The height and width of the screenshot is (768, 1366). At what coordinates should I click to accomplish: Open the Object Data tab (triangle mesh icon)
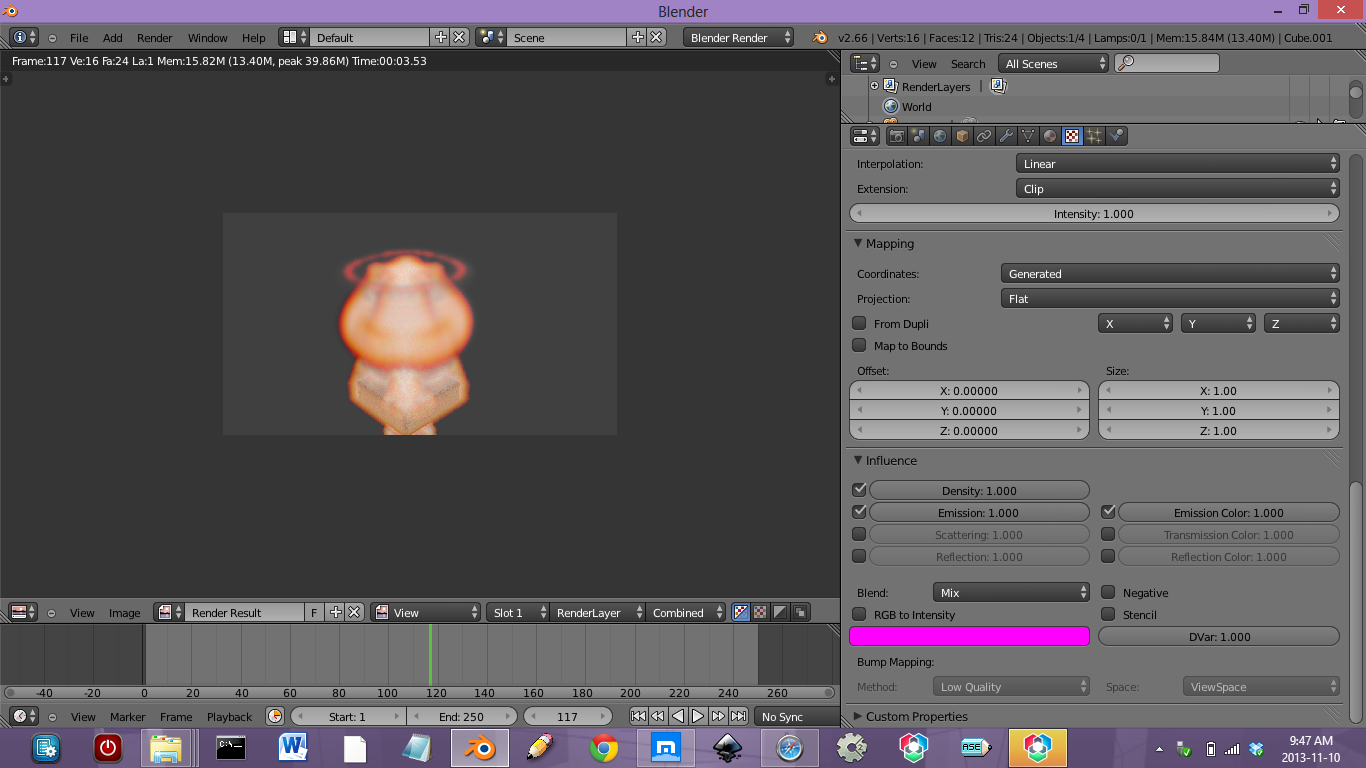(x=1028, y=136)
